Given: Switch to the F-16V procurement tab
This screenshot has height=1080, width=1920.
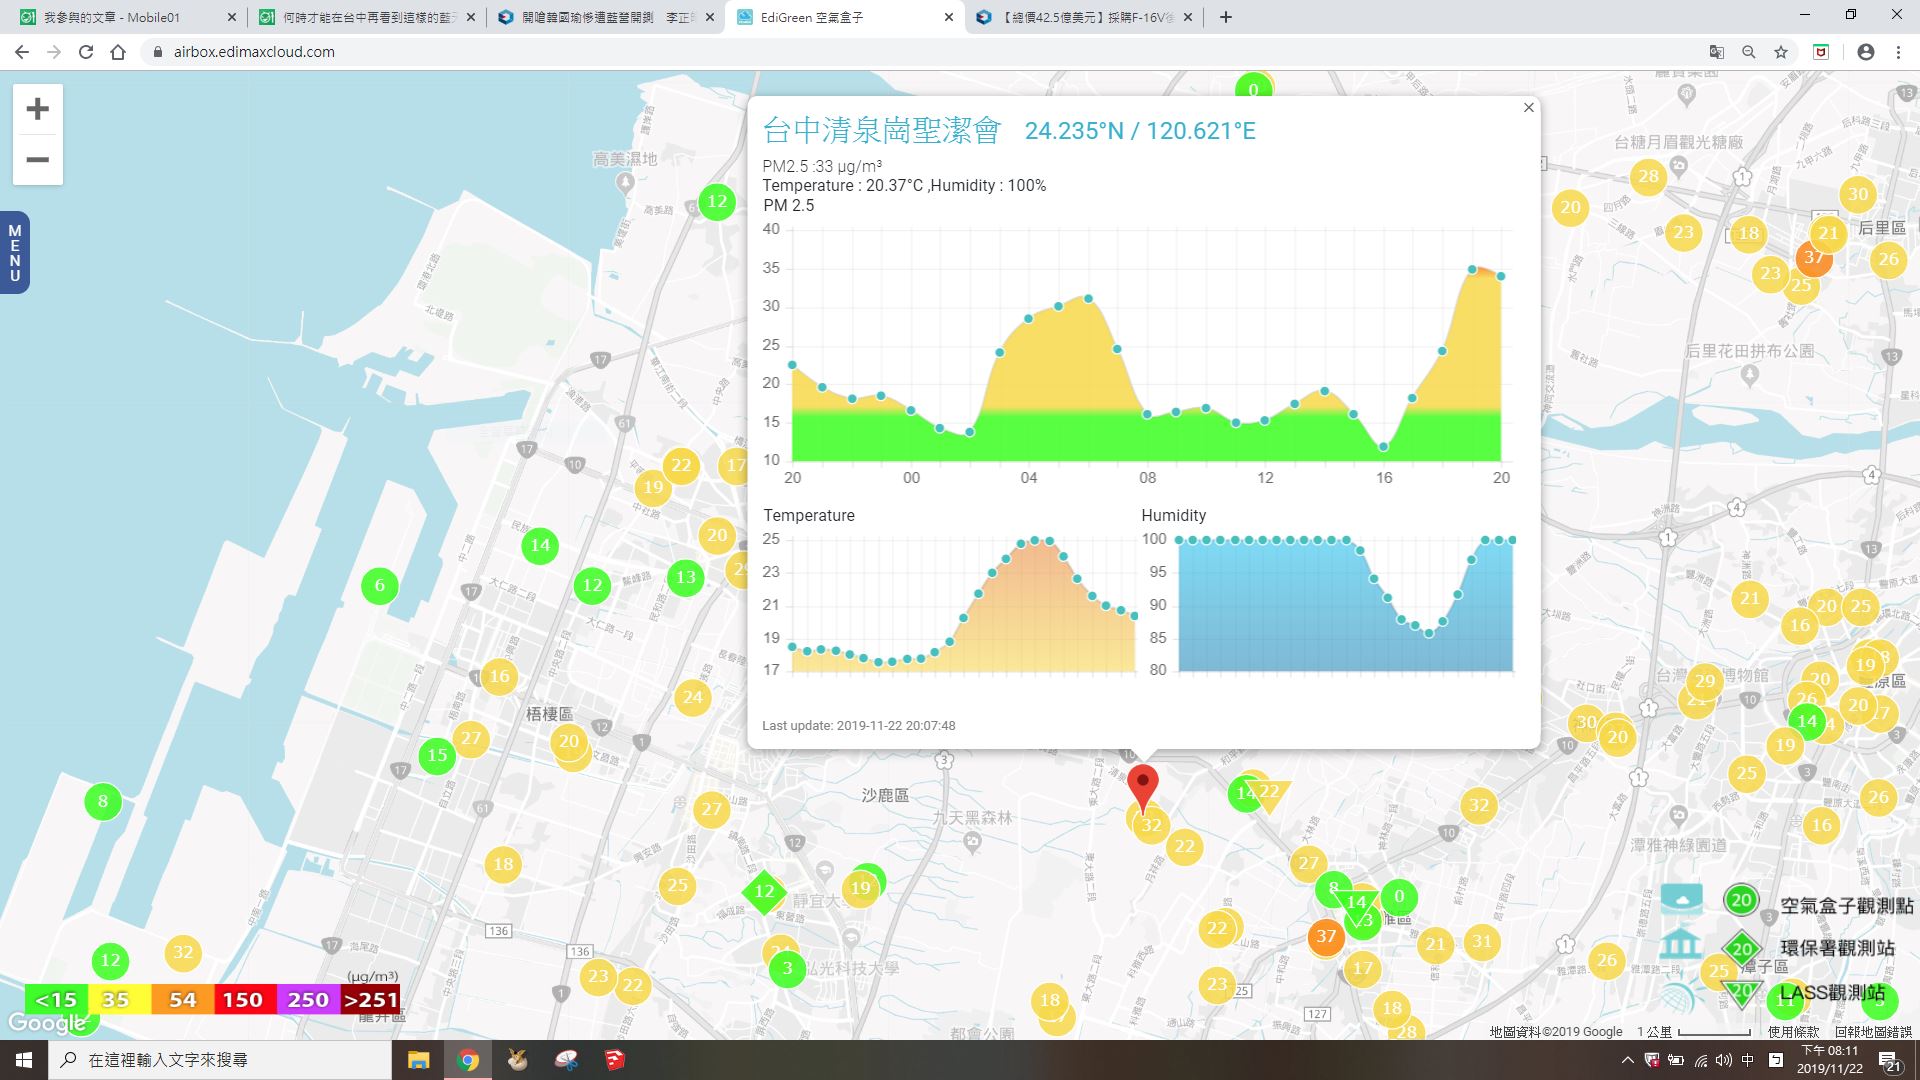Looking at the screenshot, I should coord(1083,17).
